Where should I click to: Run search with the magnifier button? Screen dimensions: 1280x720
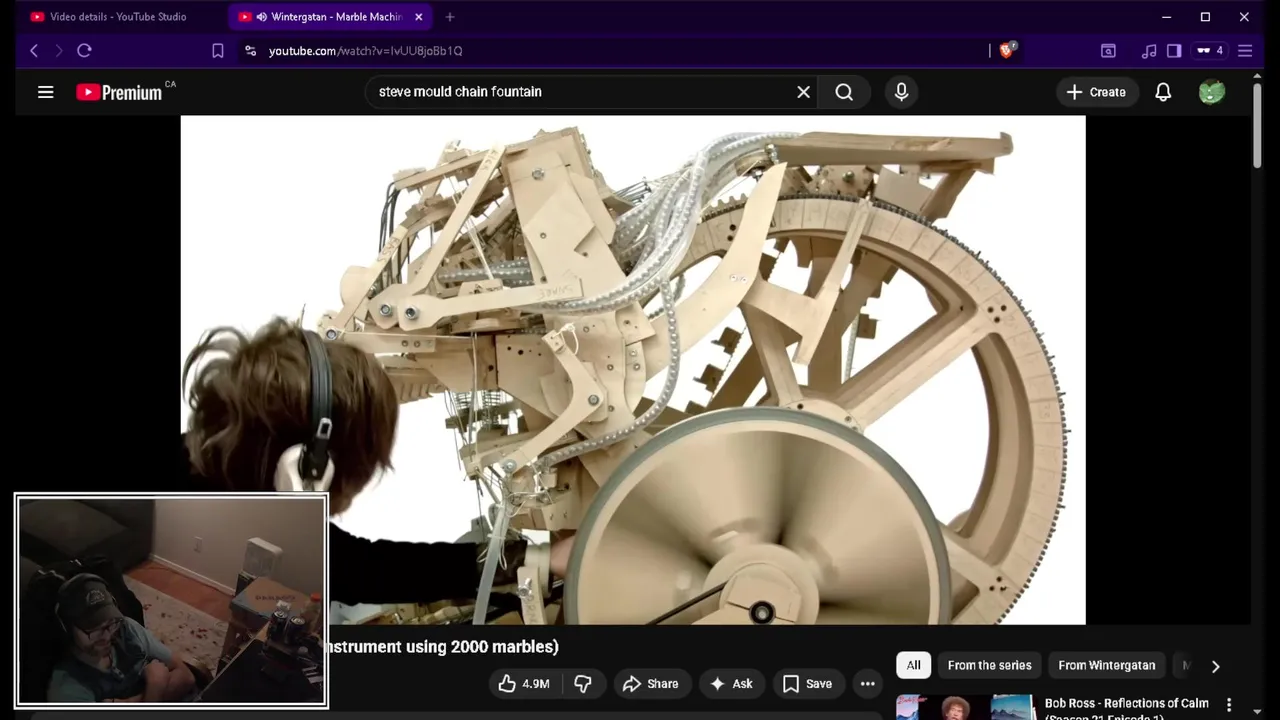(844, 92)
